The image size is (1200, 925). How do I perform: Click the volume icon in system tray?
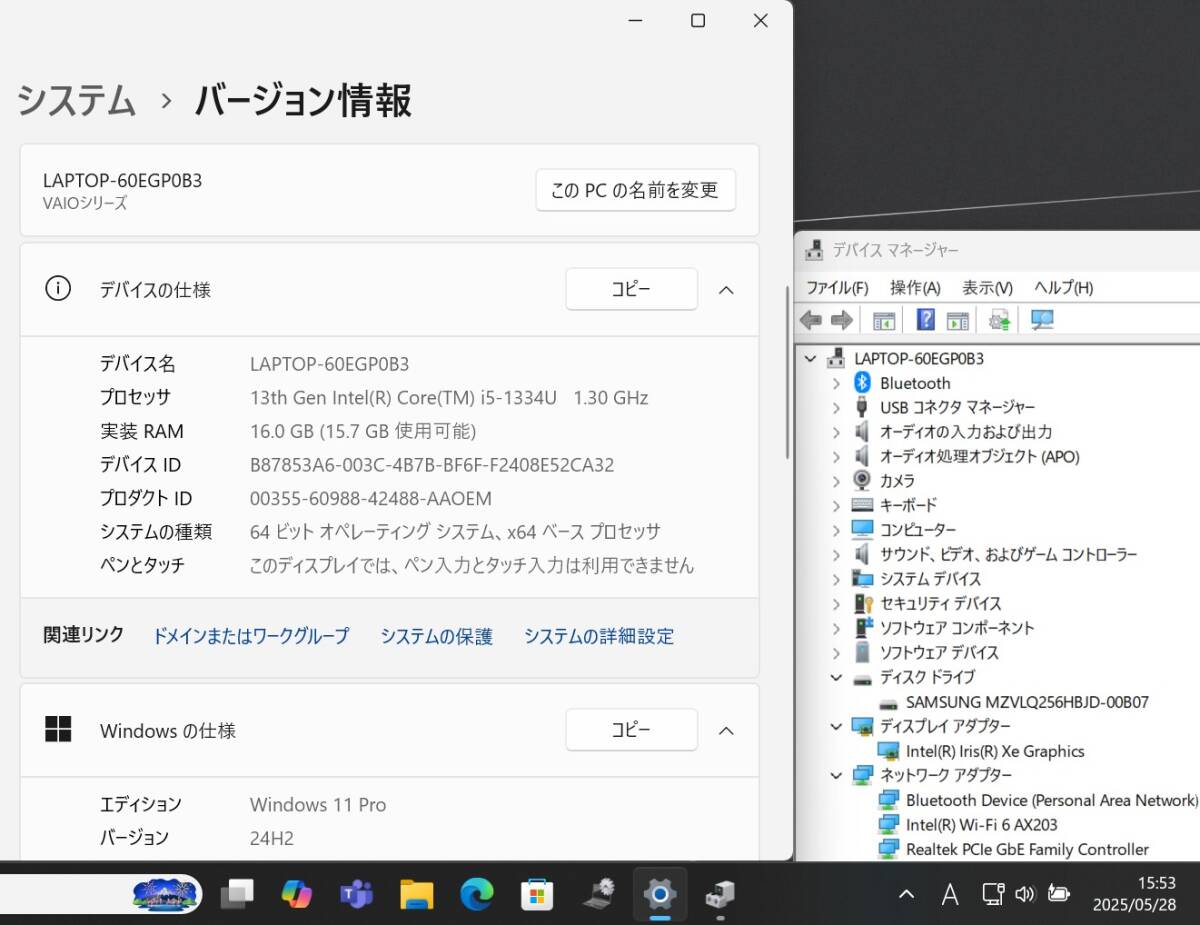1024,894
